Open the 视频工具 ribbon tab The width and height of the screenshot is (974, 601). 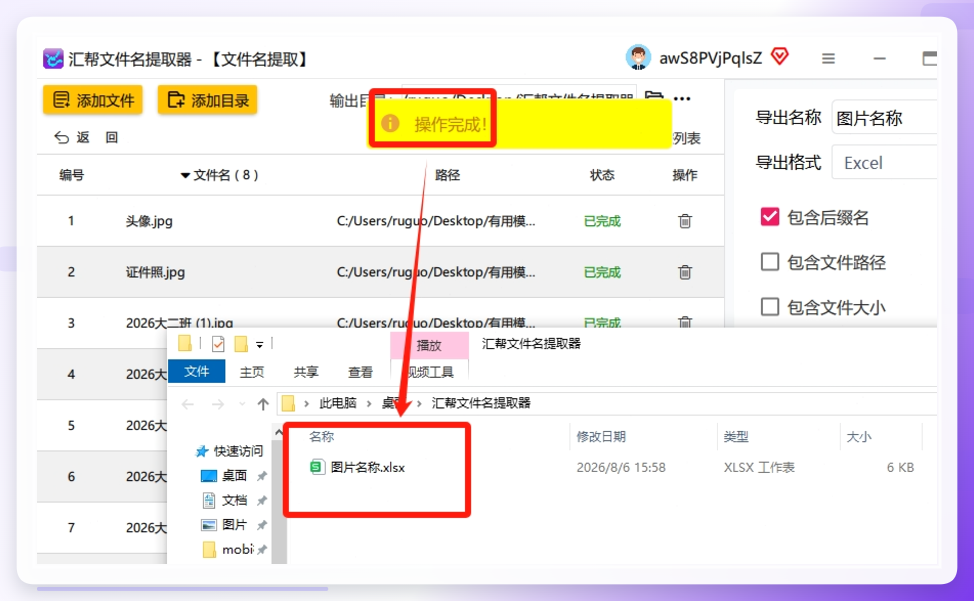point(430,372)
